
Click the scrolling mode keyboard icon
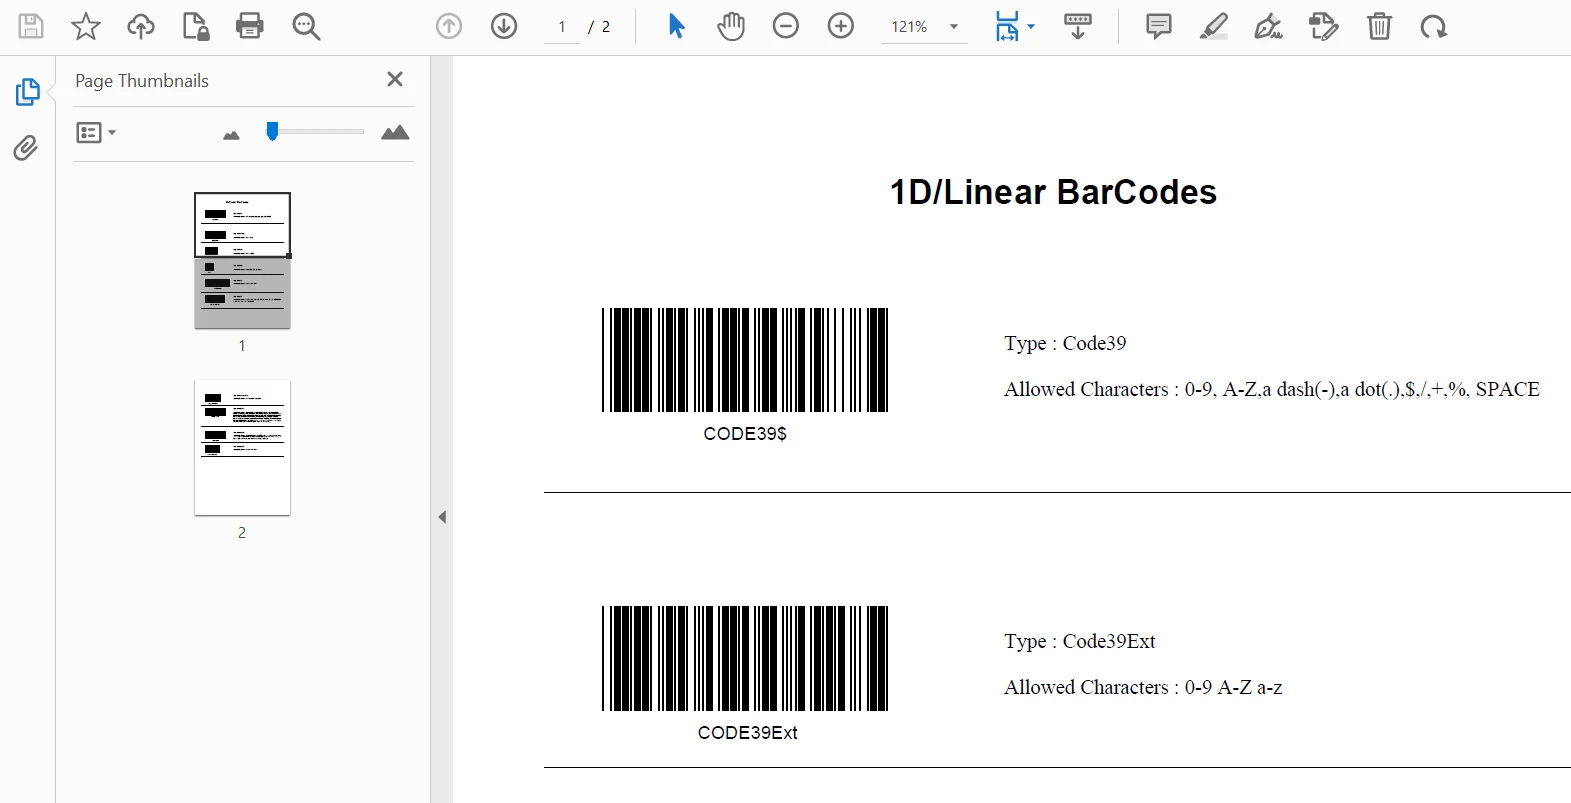coord(1078,27)
